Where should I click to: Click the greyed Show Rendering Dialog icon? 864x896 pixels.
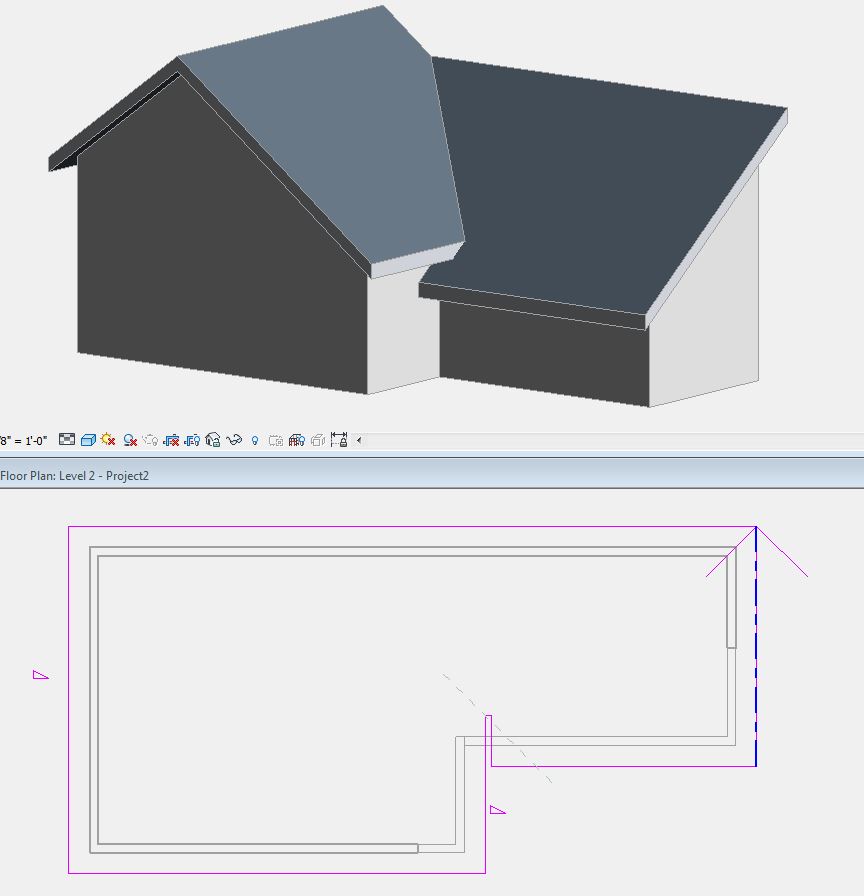150,440
